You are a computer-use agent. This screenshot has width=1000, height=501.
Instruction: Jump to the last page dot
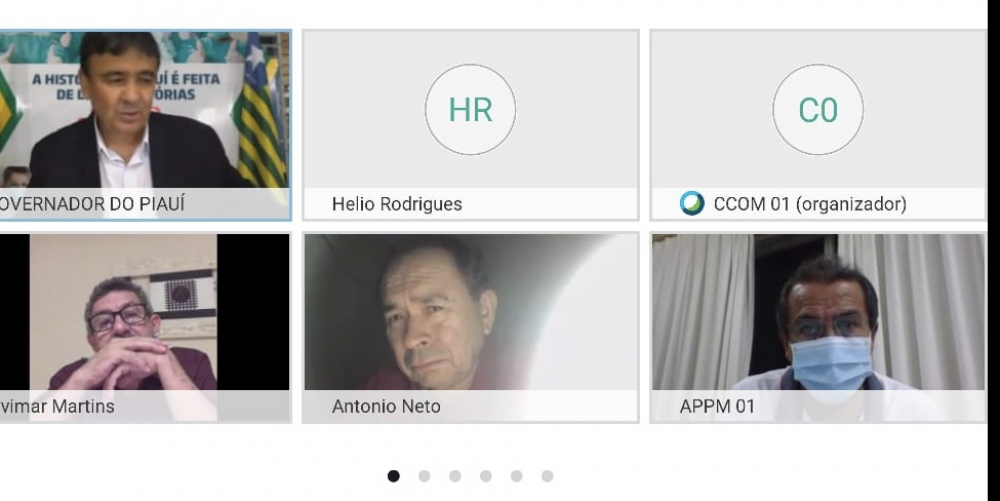tap(548, 476)
